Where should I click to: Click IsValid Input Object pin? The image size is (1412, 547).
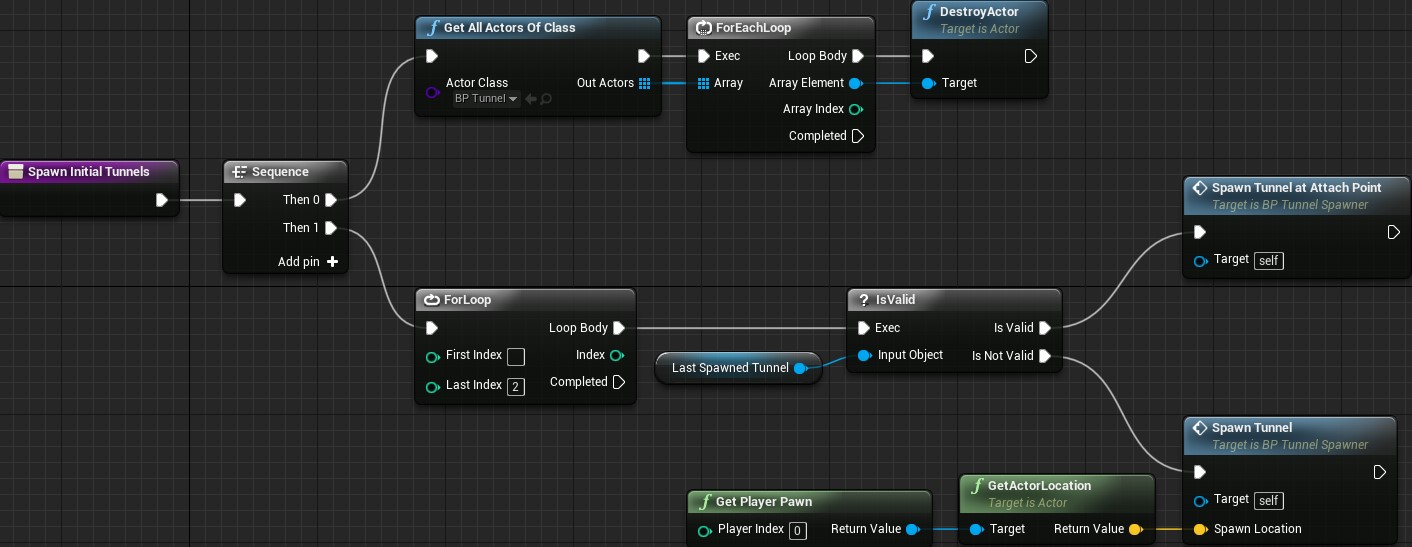(x=864, y=355)
